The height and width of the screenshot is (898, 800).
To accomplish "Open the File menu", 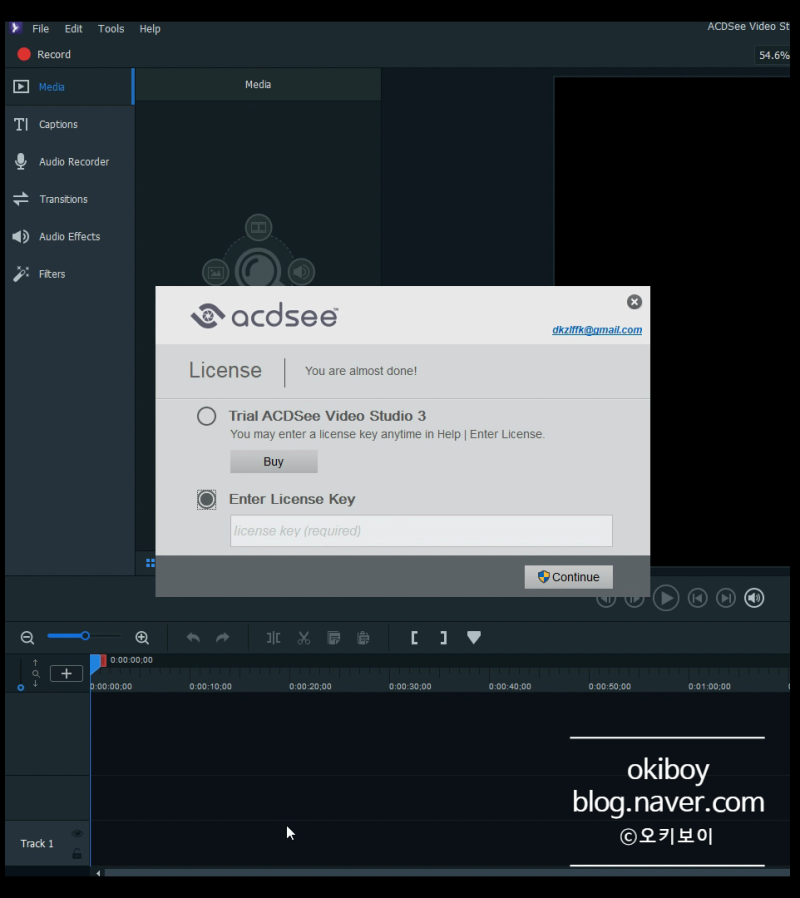I will click(40, 29).
